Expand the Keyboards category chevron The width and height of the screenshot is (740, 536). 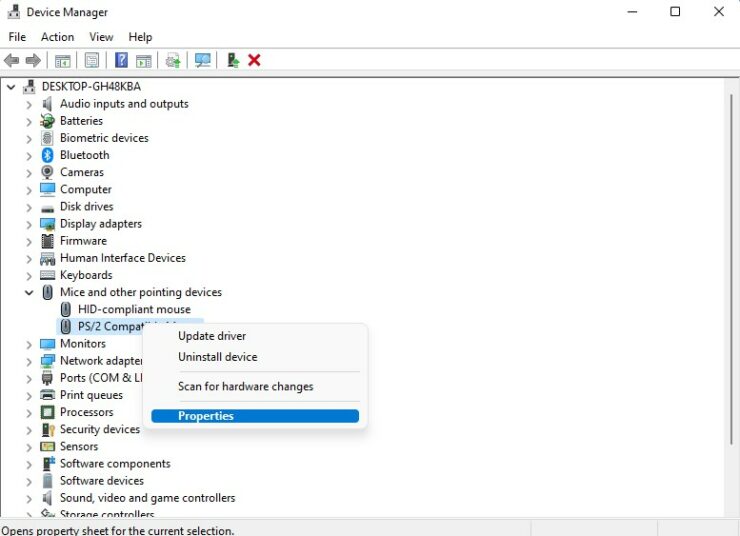coord(29,276)
